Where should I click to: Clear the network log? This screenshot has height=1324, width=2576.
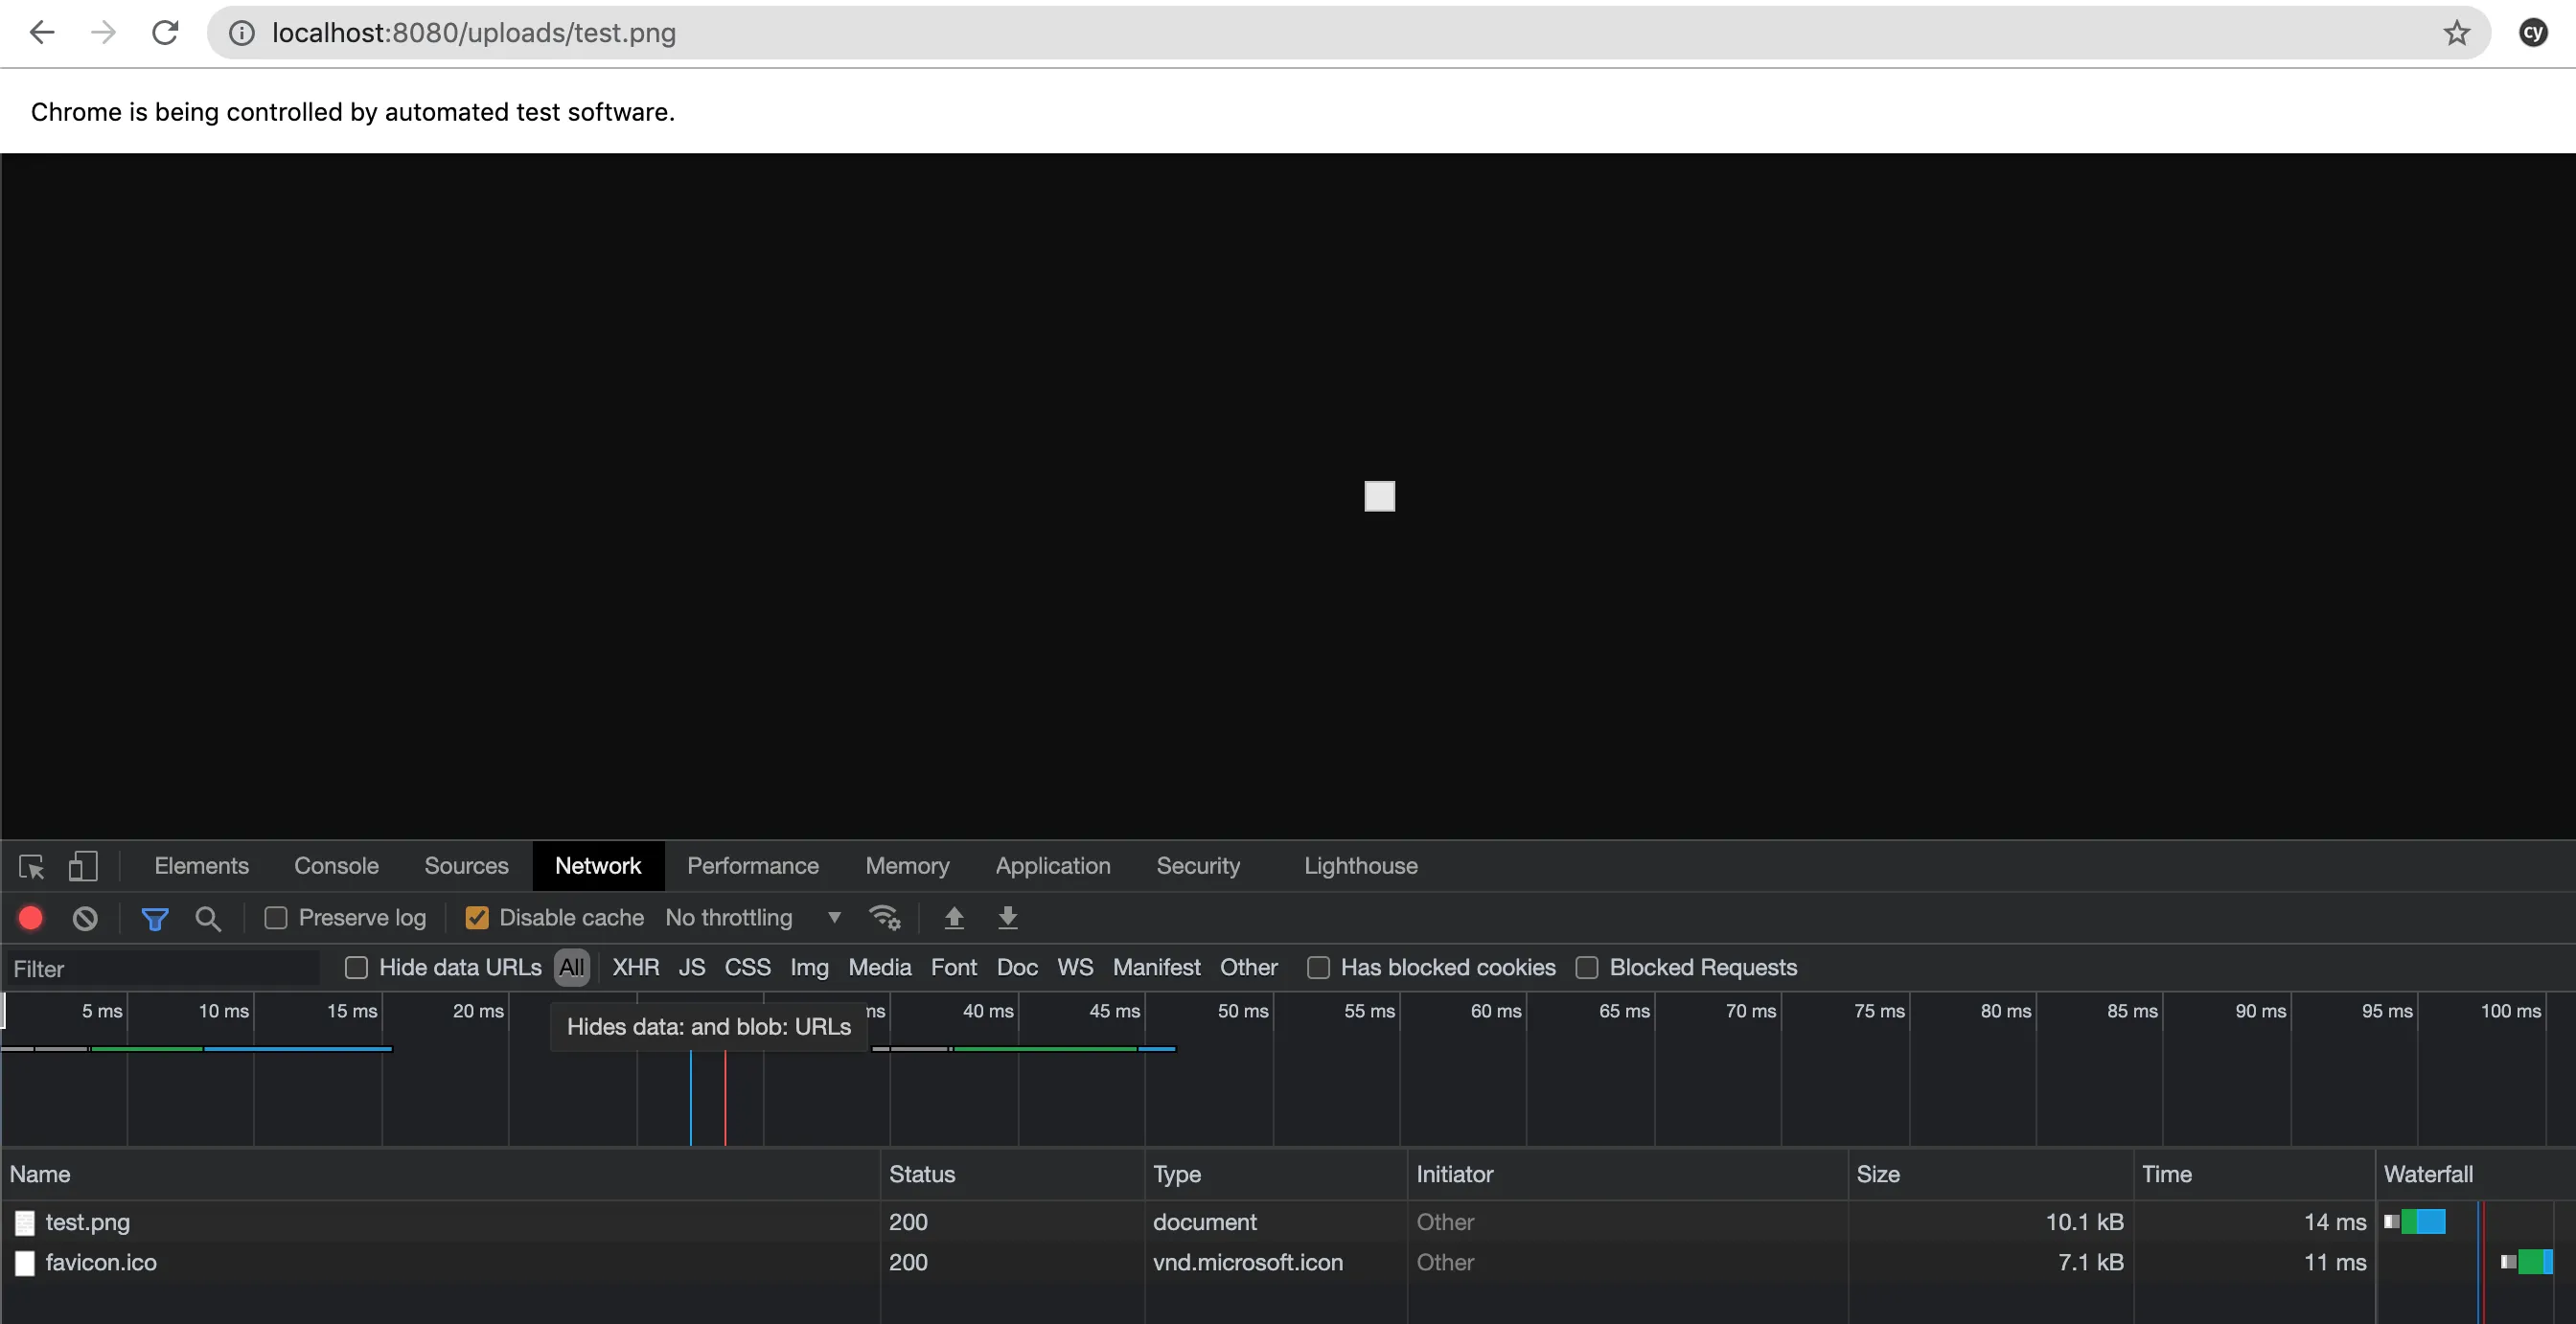click(85, 917)
